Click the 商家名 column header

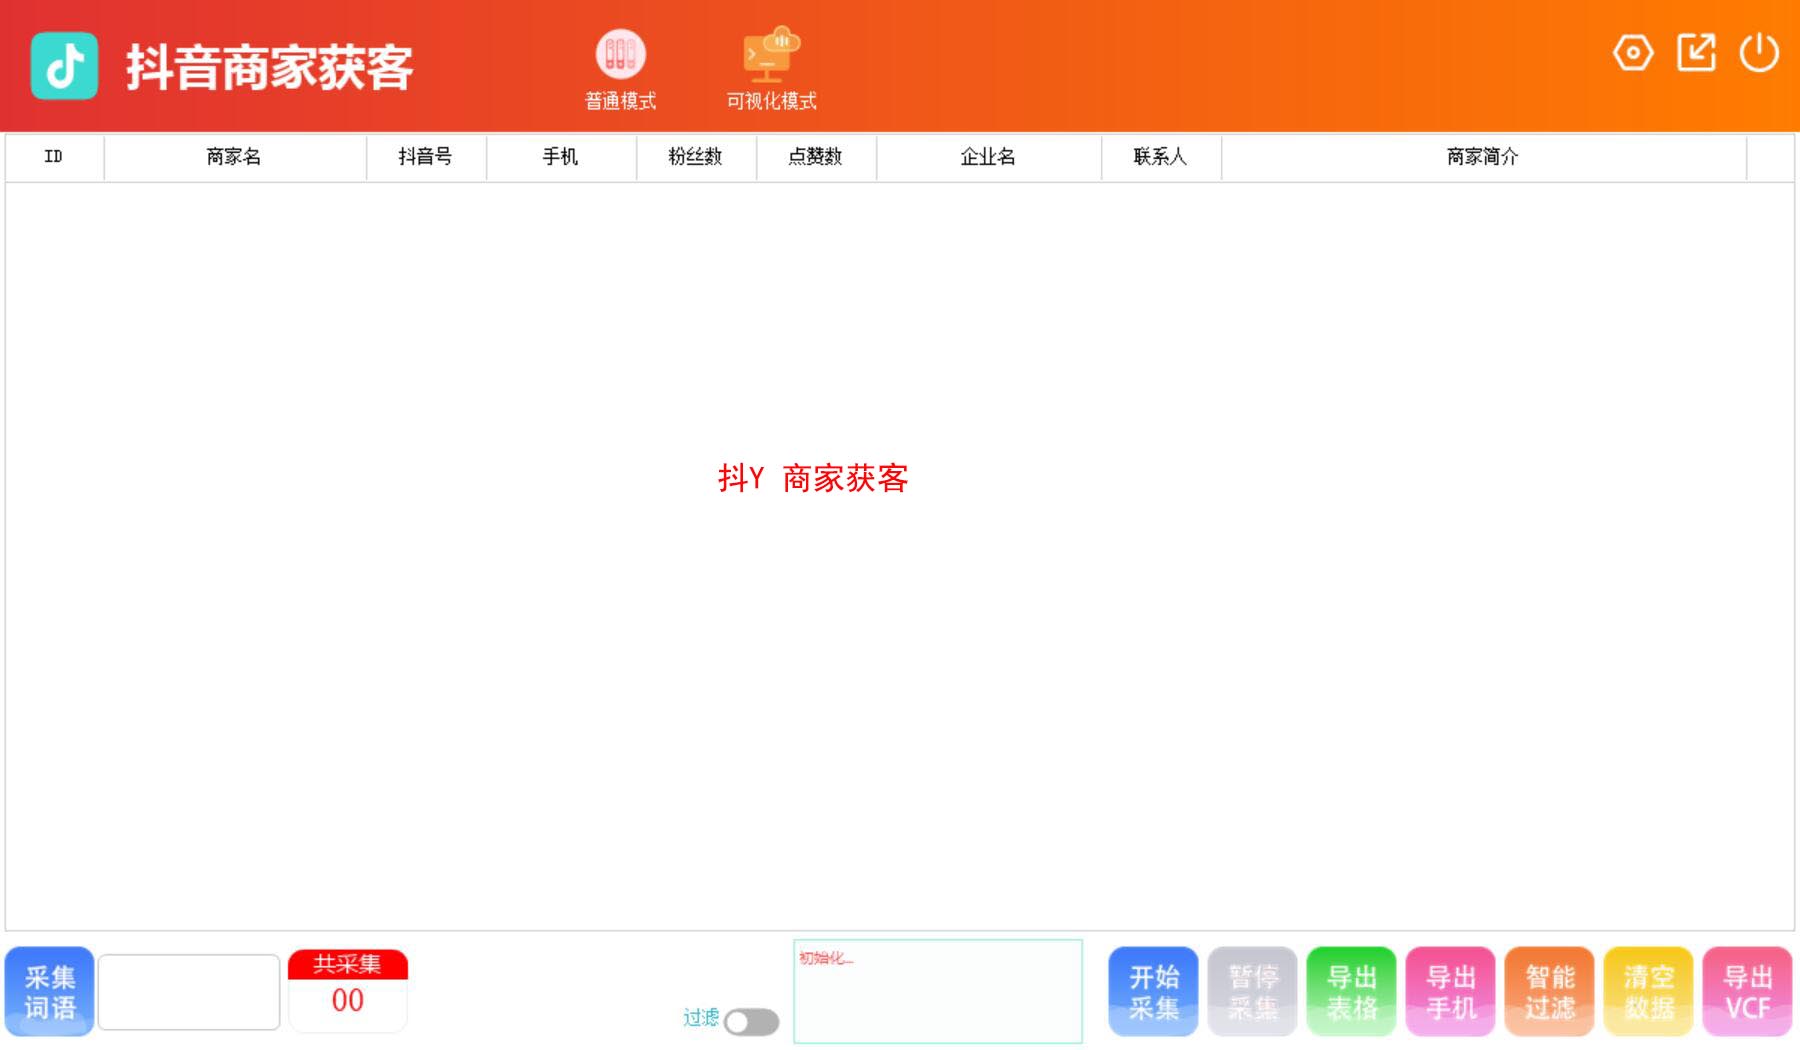[x=234, y=157]
